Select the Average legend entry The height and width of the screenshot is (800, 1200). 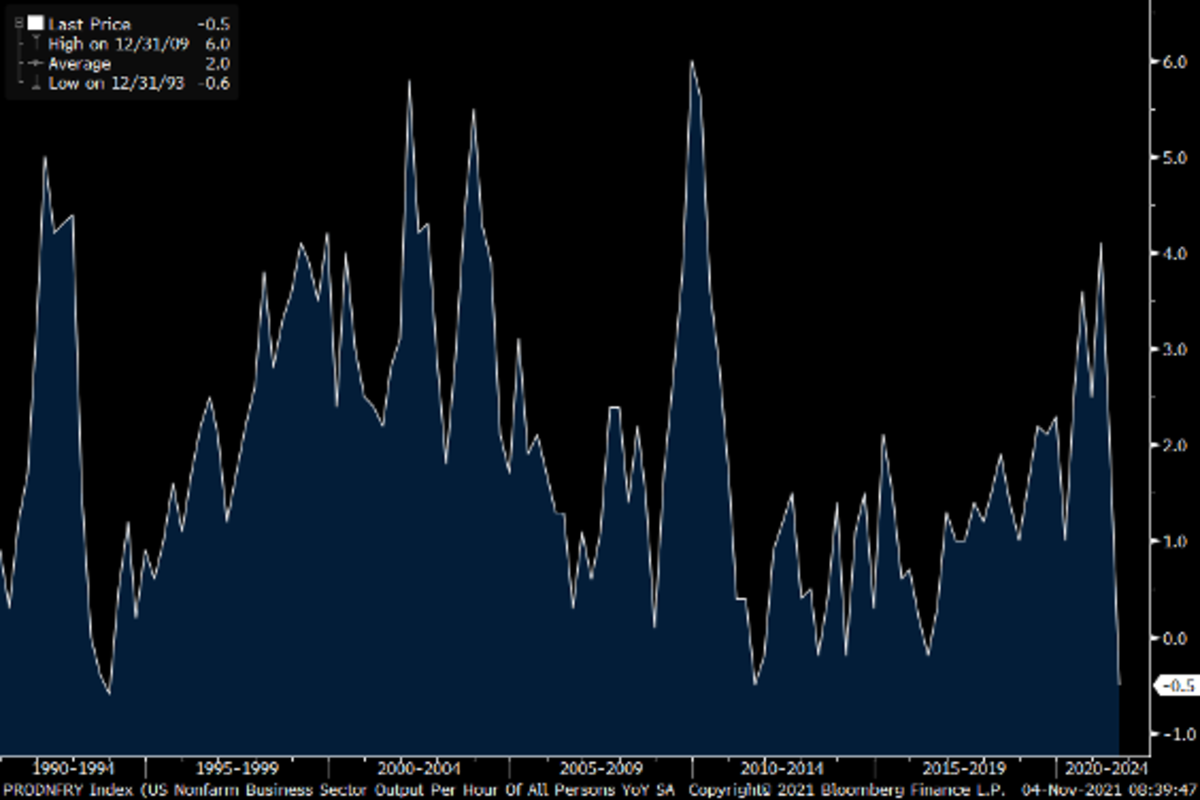pyautogui.click(x=79, y=64)
